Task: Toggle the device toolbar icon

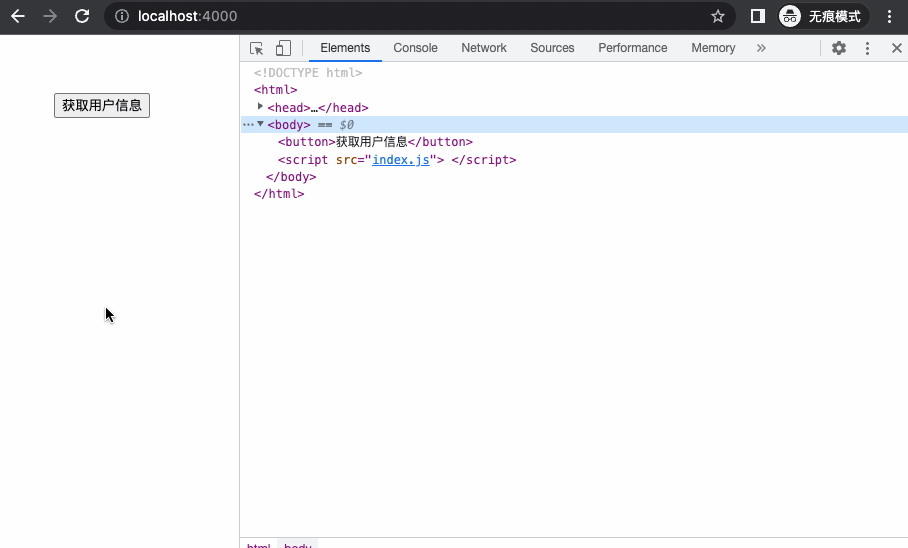Action: 283,48
